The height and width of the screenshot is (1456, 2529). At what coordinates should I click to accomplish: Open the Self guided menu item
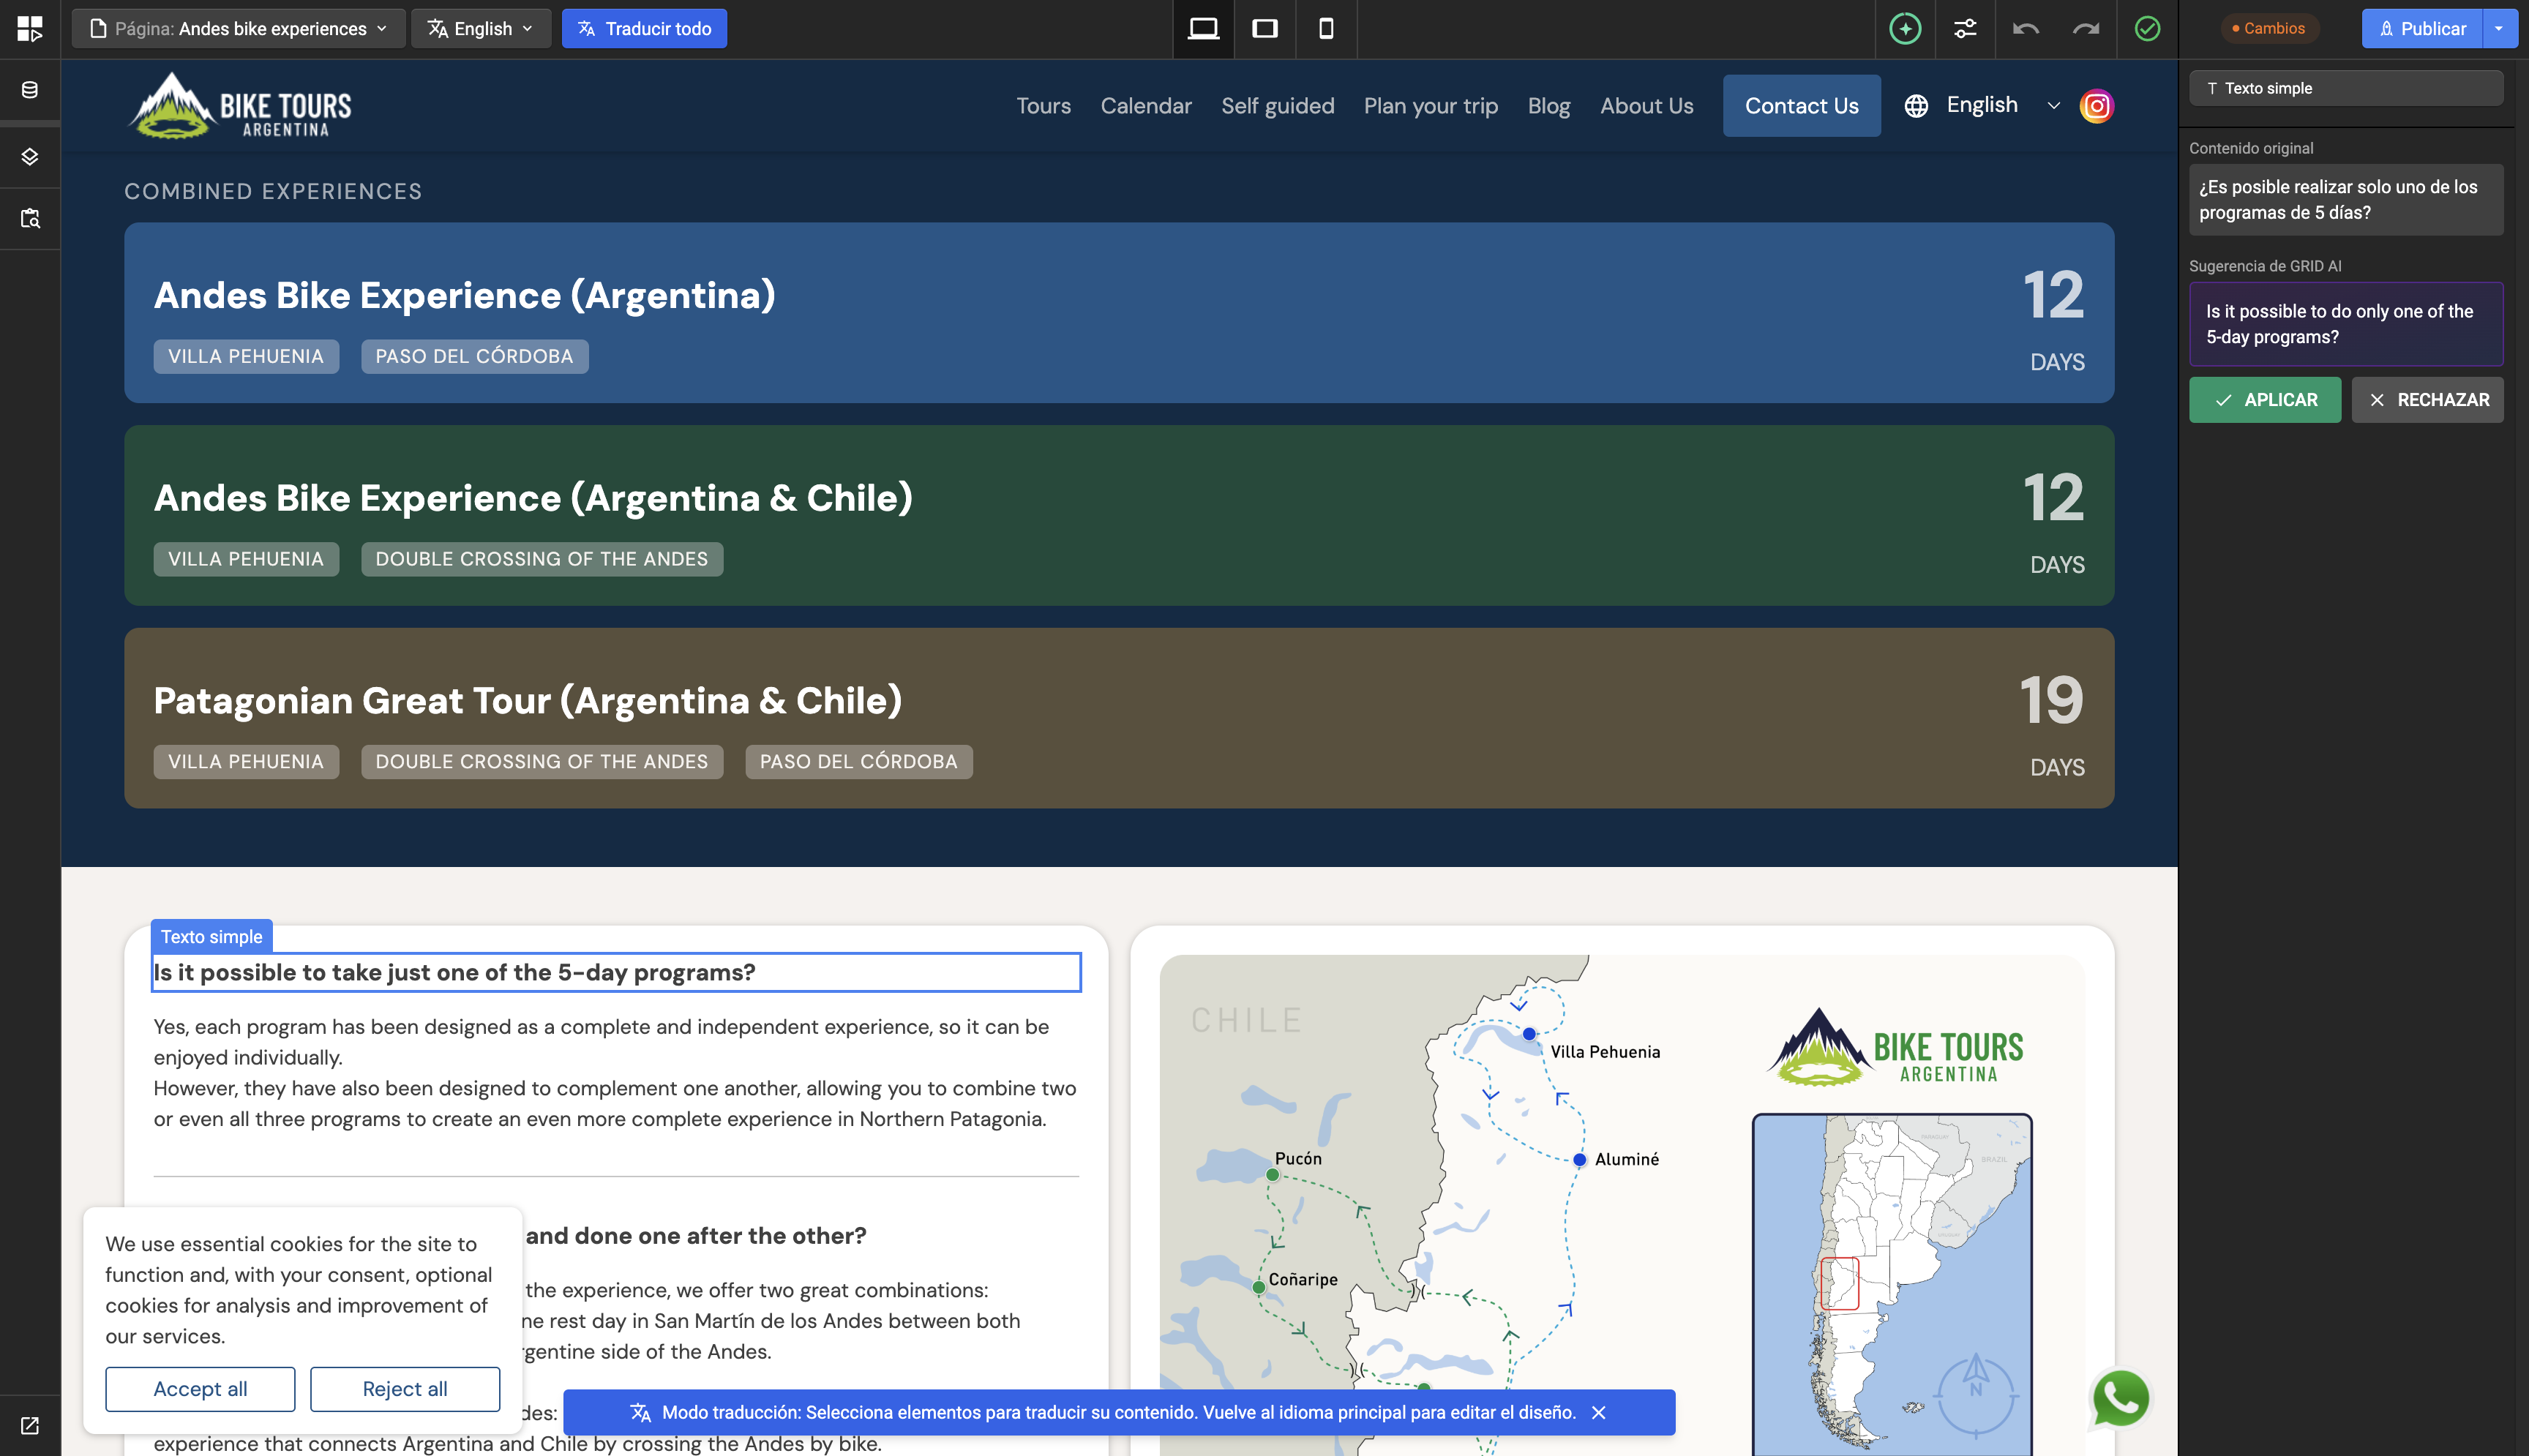point(1277,106)
